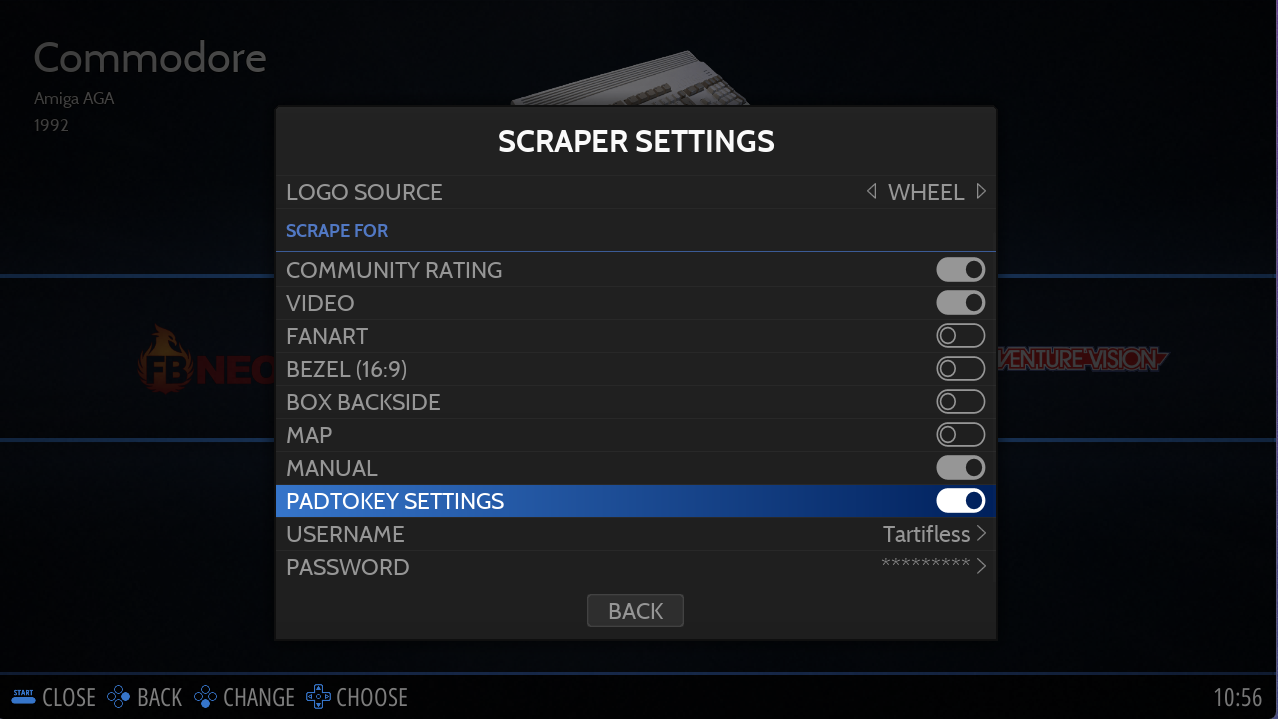Viewport: 1278px width, 719px height.
Task: Click the Change controller button icon
Action: tap(205, 697)
